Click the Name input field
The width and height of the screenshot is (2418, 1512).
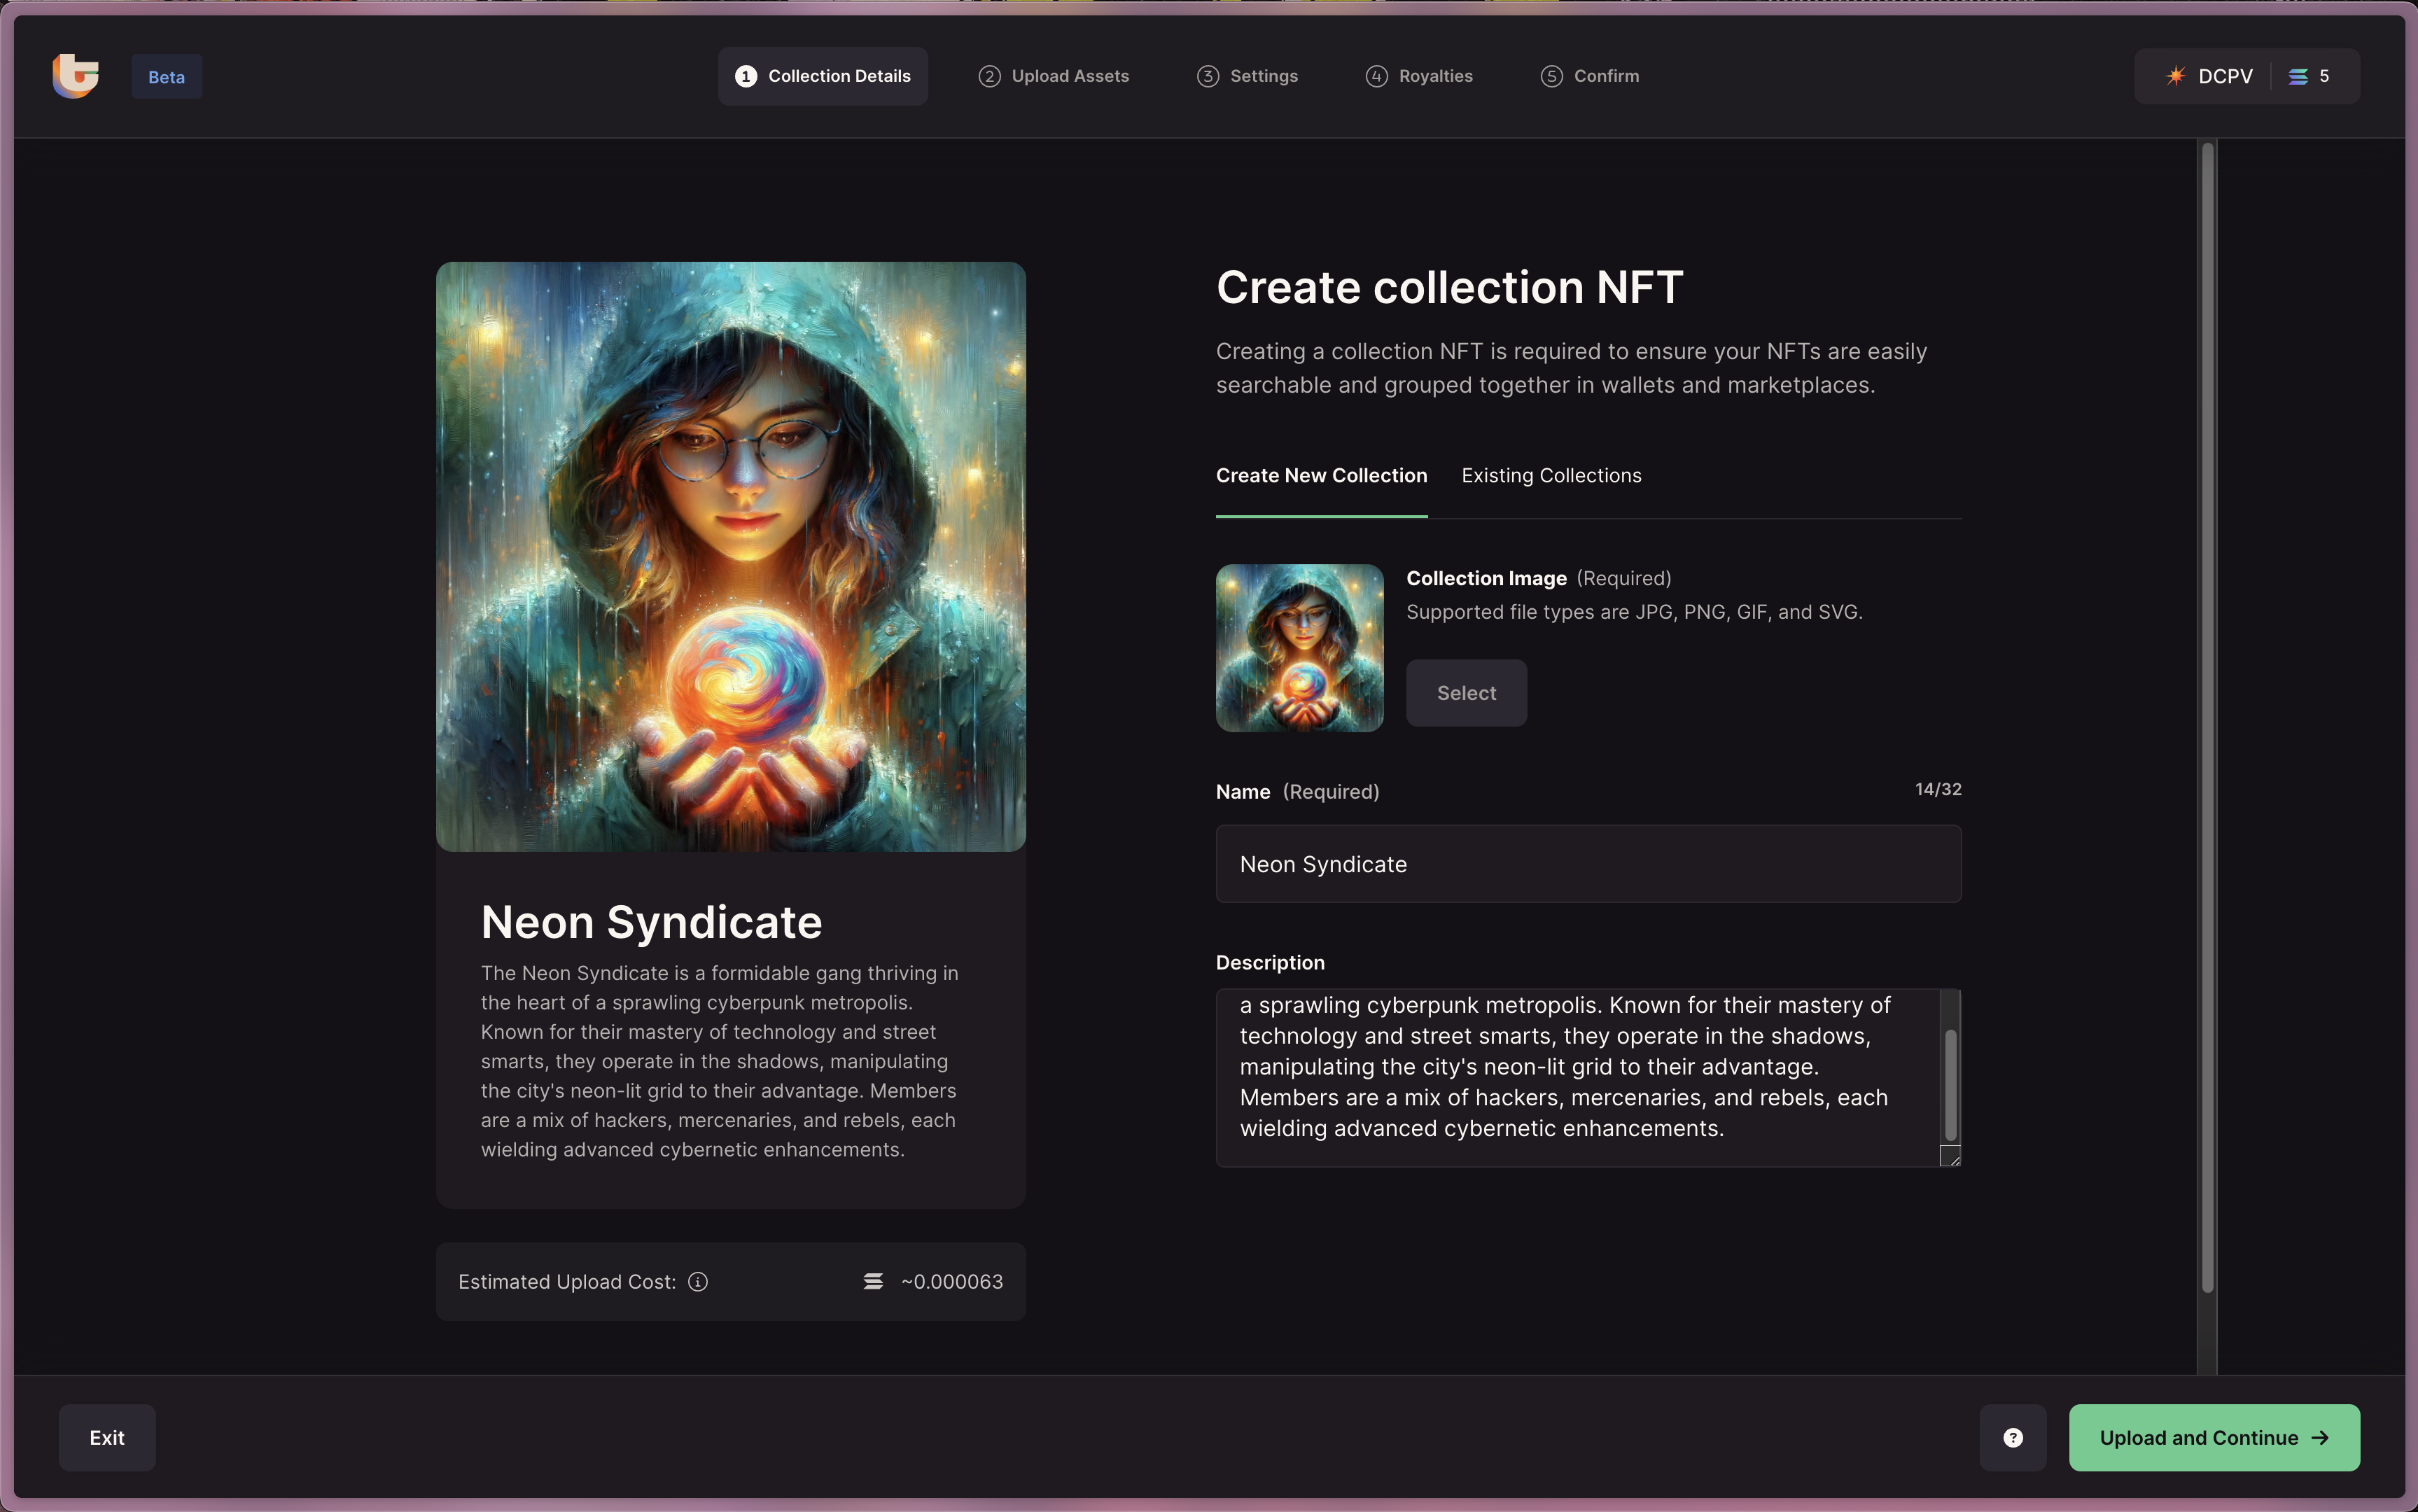(1588, 864)
